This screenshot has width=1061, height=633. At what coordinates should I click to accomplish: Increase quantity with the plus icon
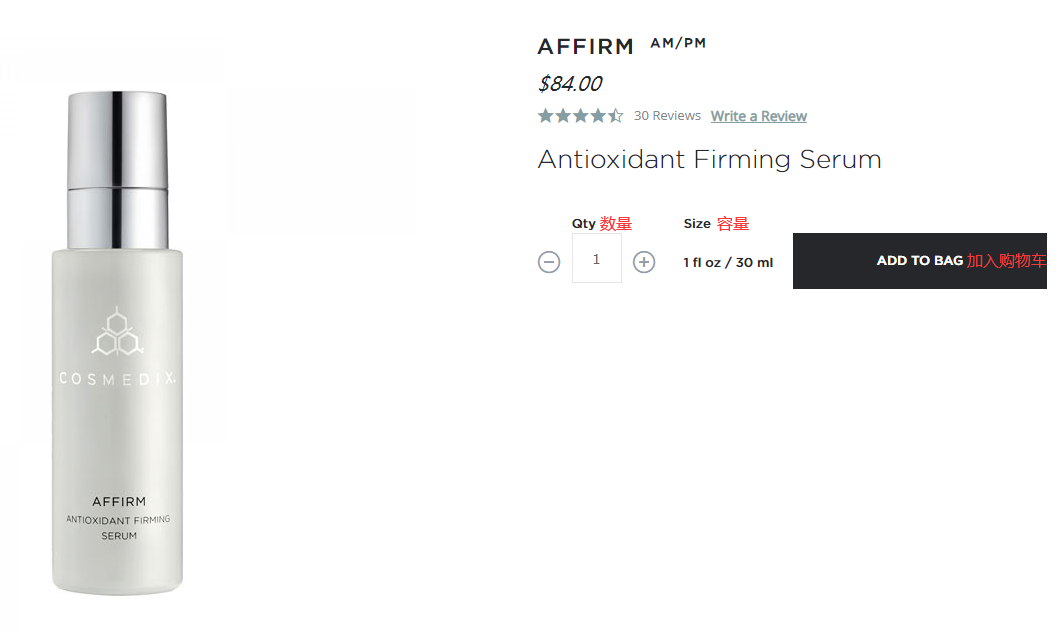(644, 262)
